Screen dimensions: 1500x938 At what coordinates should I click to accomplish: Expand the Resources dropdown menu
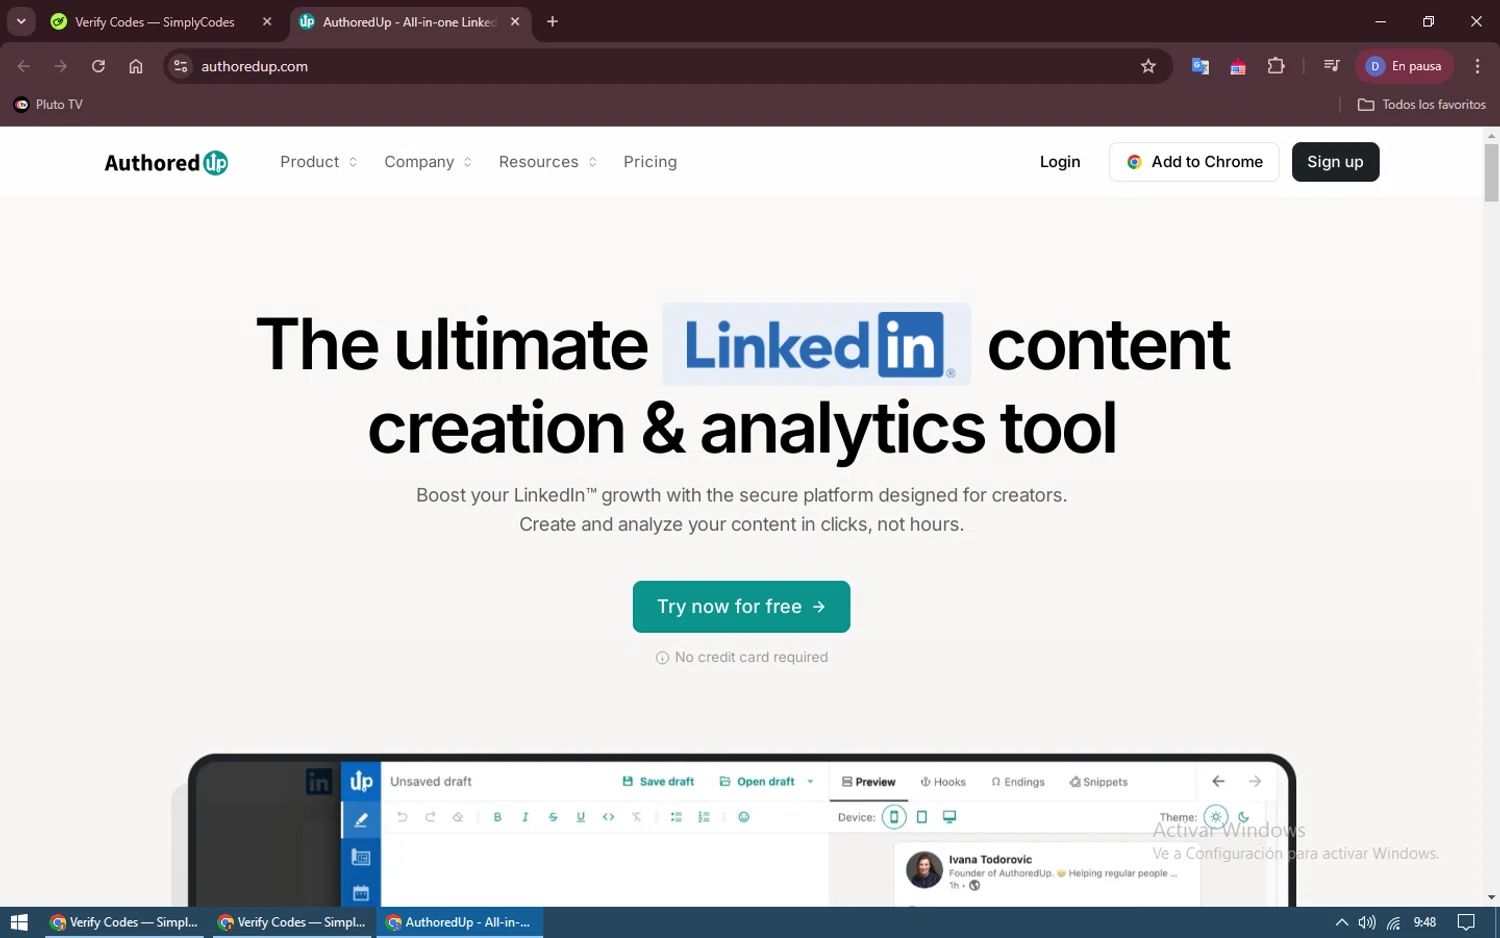(548, 162)
